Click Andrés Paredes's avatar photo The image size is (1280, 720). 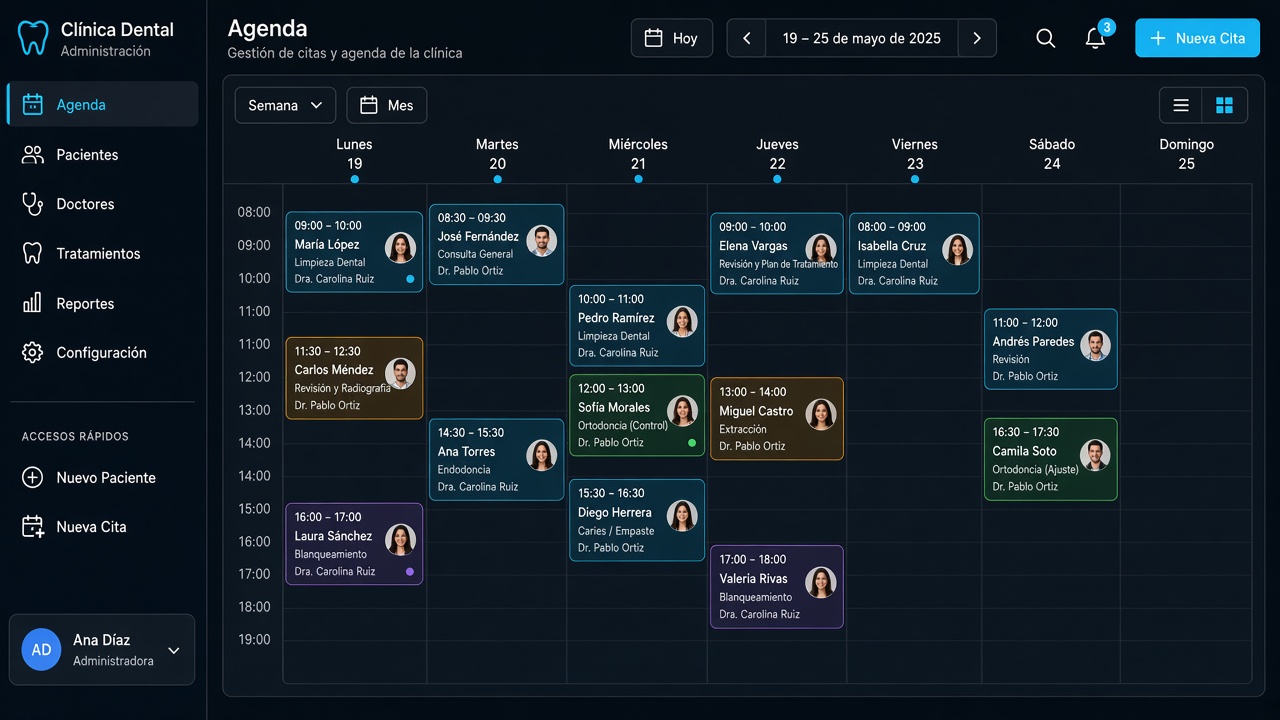coord(1095,345)
